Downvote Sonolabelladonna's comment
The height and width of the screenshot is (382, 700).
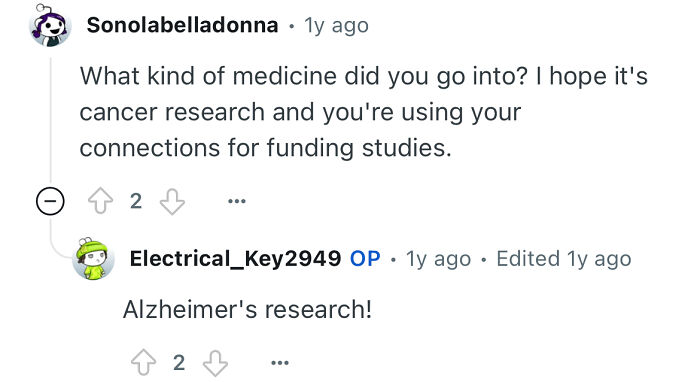[x=172, y=201]
